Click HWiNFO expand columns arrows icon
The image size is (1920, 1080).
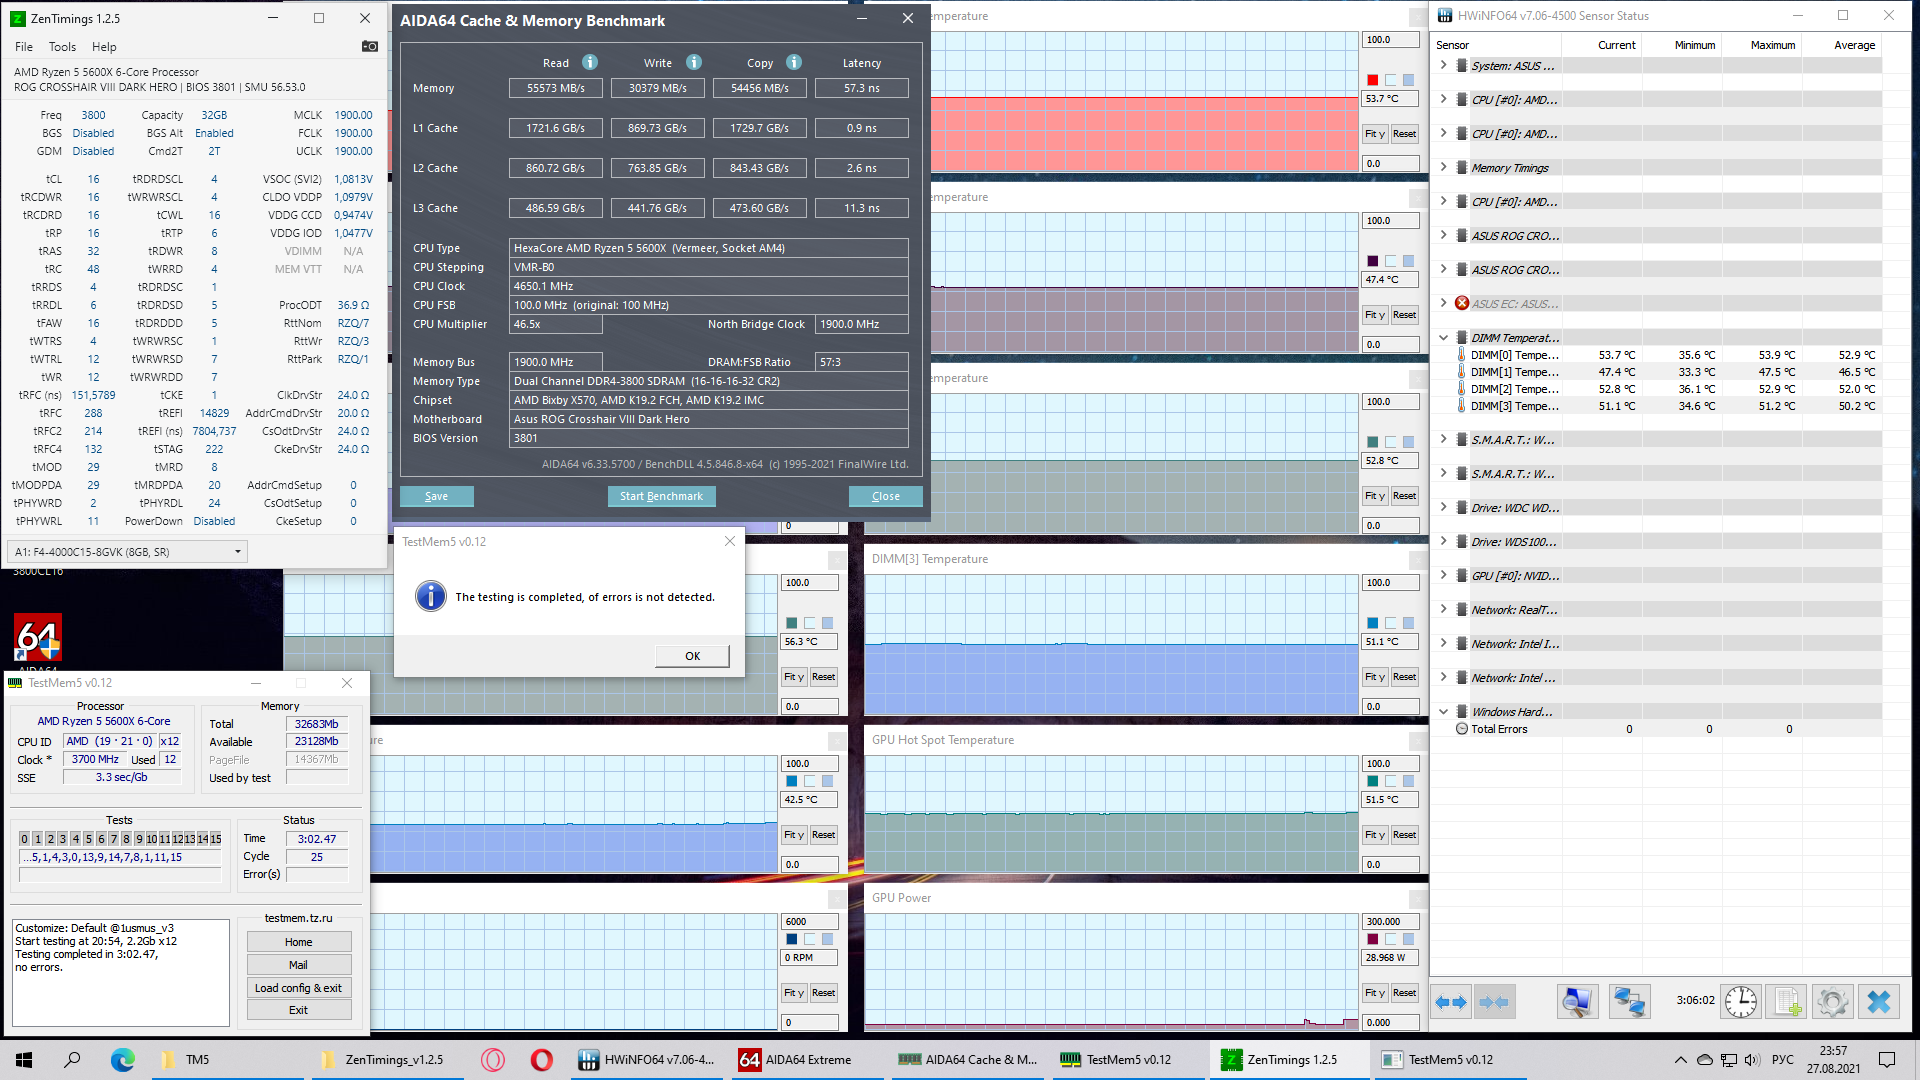pyautogui.click(x=1450, y=1002)
